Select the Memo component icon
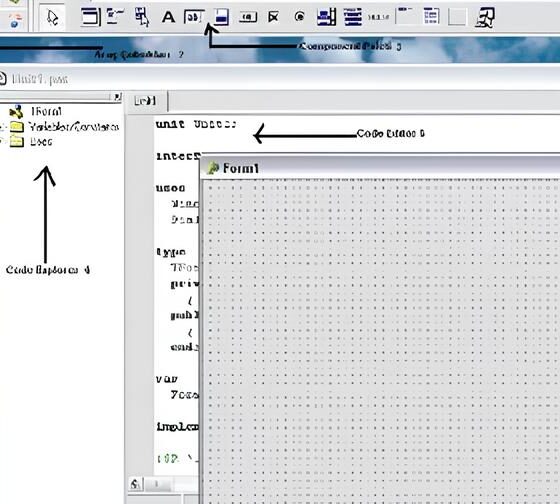Screen dimensions: 560x504 [221, 17]
